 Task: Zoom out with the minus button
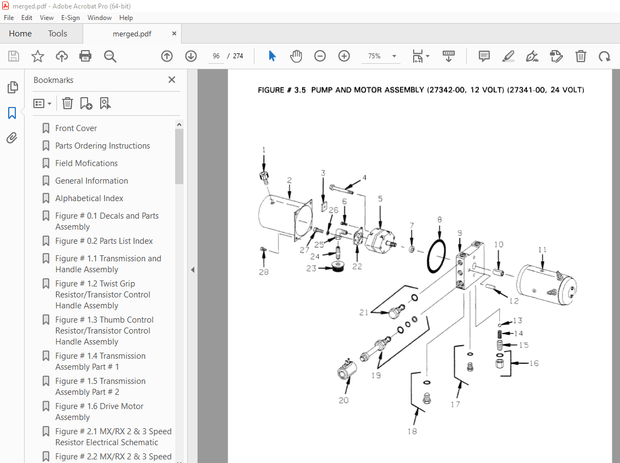coord(320,56)
